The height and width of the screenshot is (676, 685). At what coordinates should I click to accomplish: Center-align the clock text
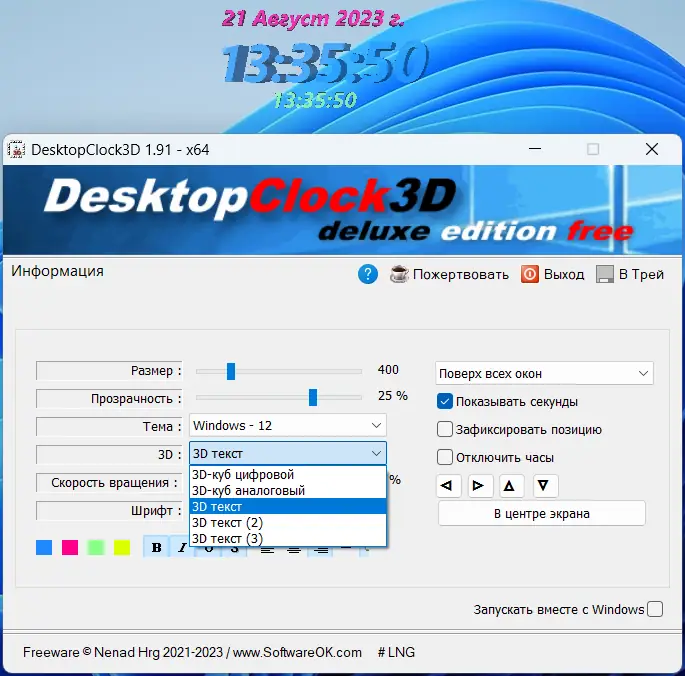294,550
